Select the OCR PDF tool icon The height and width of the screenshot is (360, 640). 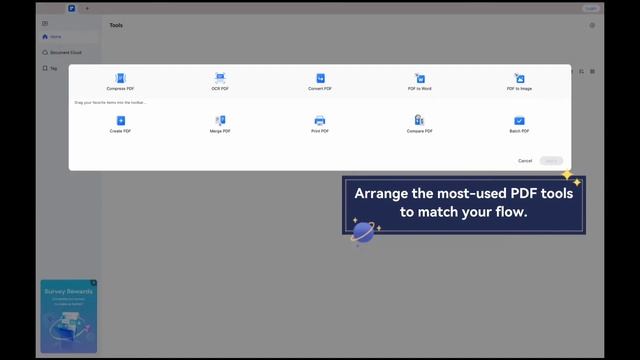click(220, 78)
